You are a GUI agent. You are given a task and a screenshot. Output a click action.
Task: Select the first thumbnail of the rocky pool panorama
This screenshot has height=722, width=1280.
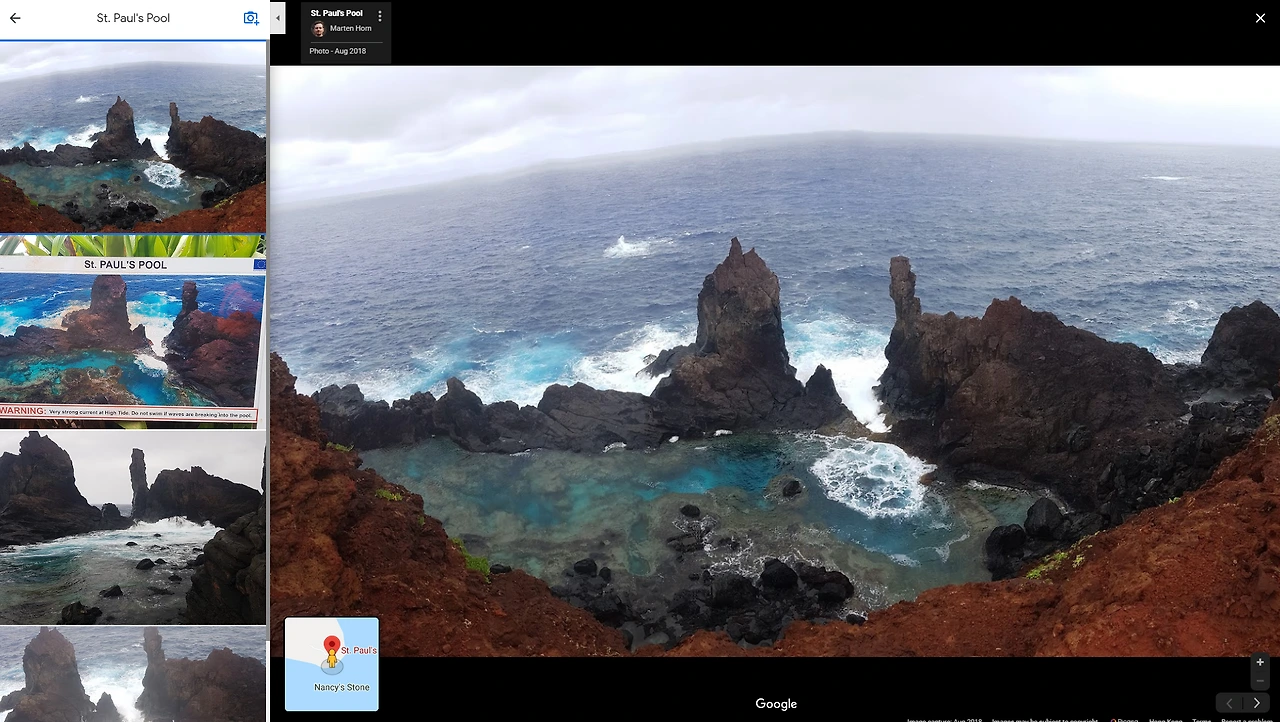point(133,137)
